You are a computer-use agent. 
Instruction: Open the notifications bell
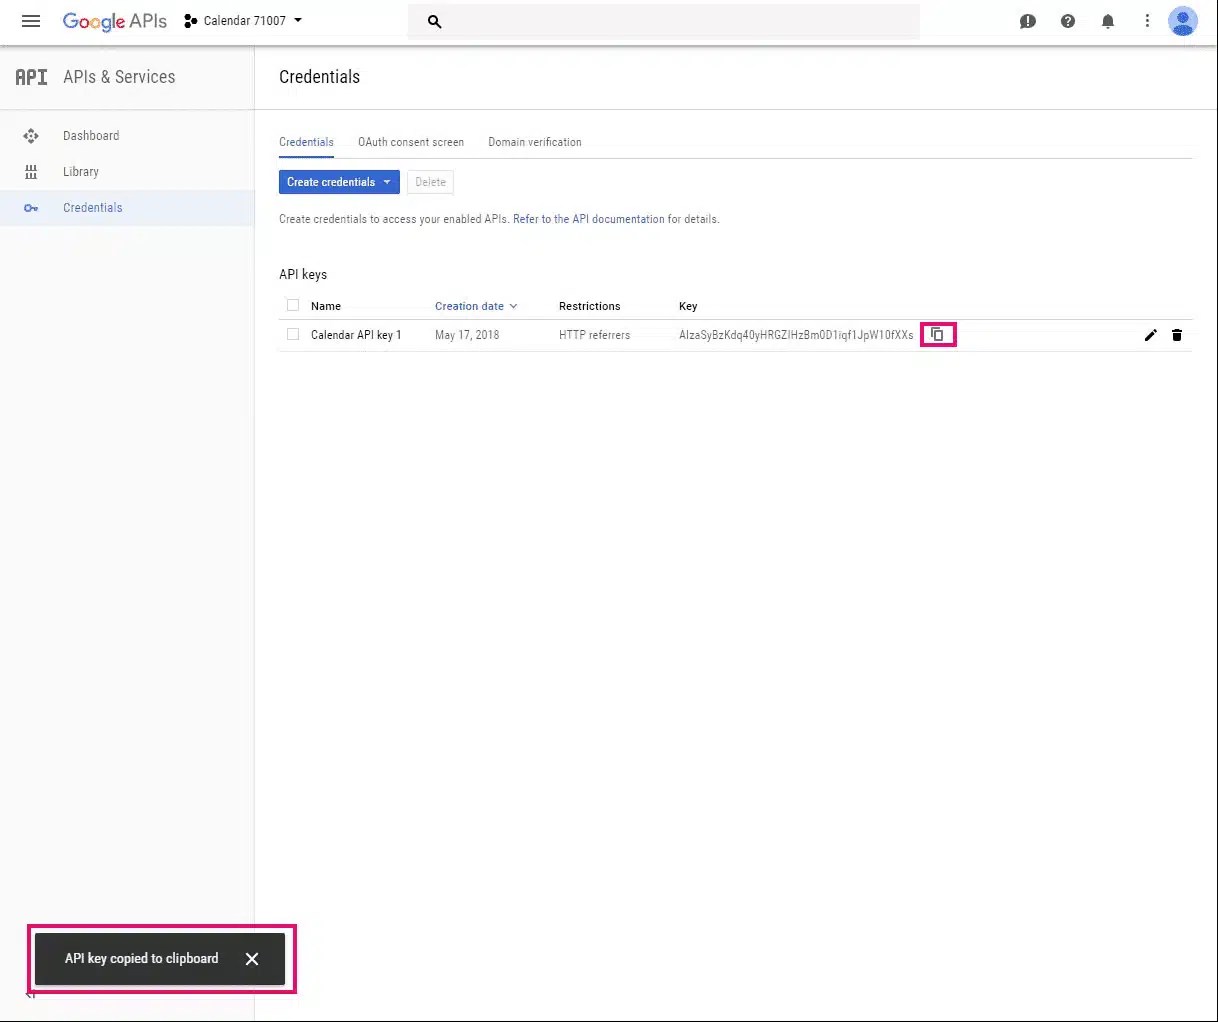click(x=1107, y=20)
